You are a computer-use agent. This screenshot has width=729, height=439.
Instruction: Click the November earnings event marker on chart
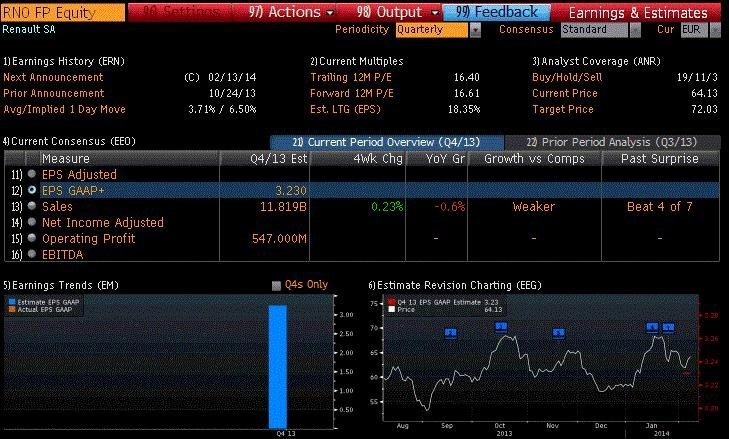pos(559,333)
